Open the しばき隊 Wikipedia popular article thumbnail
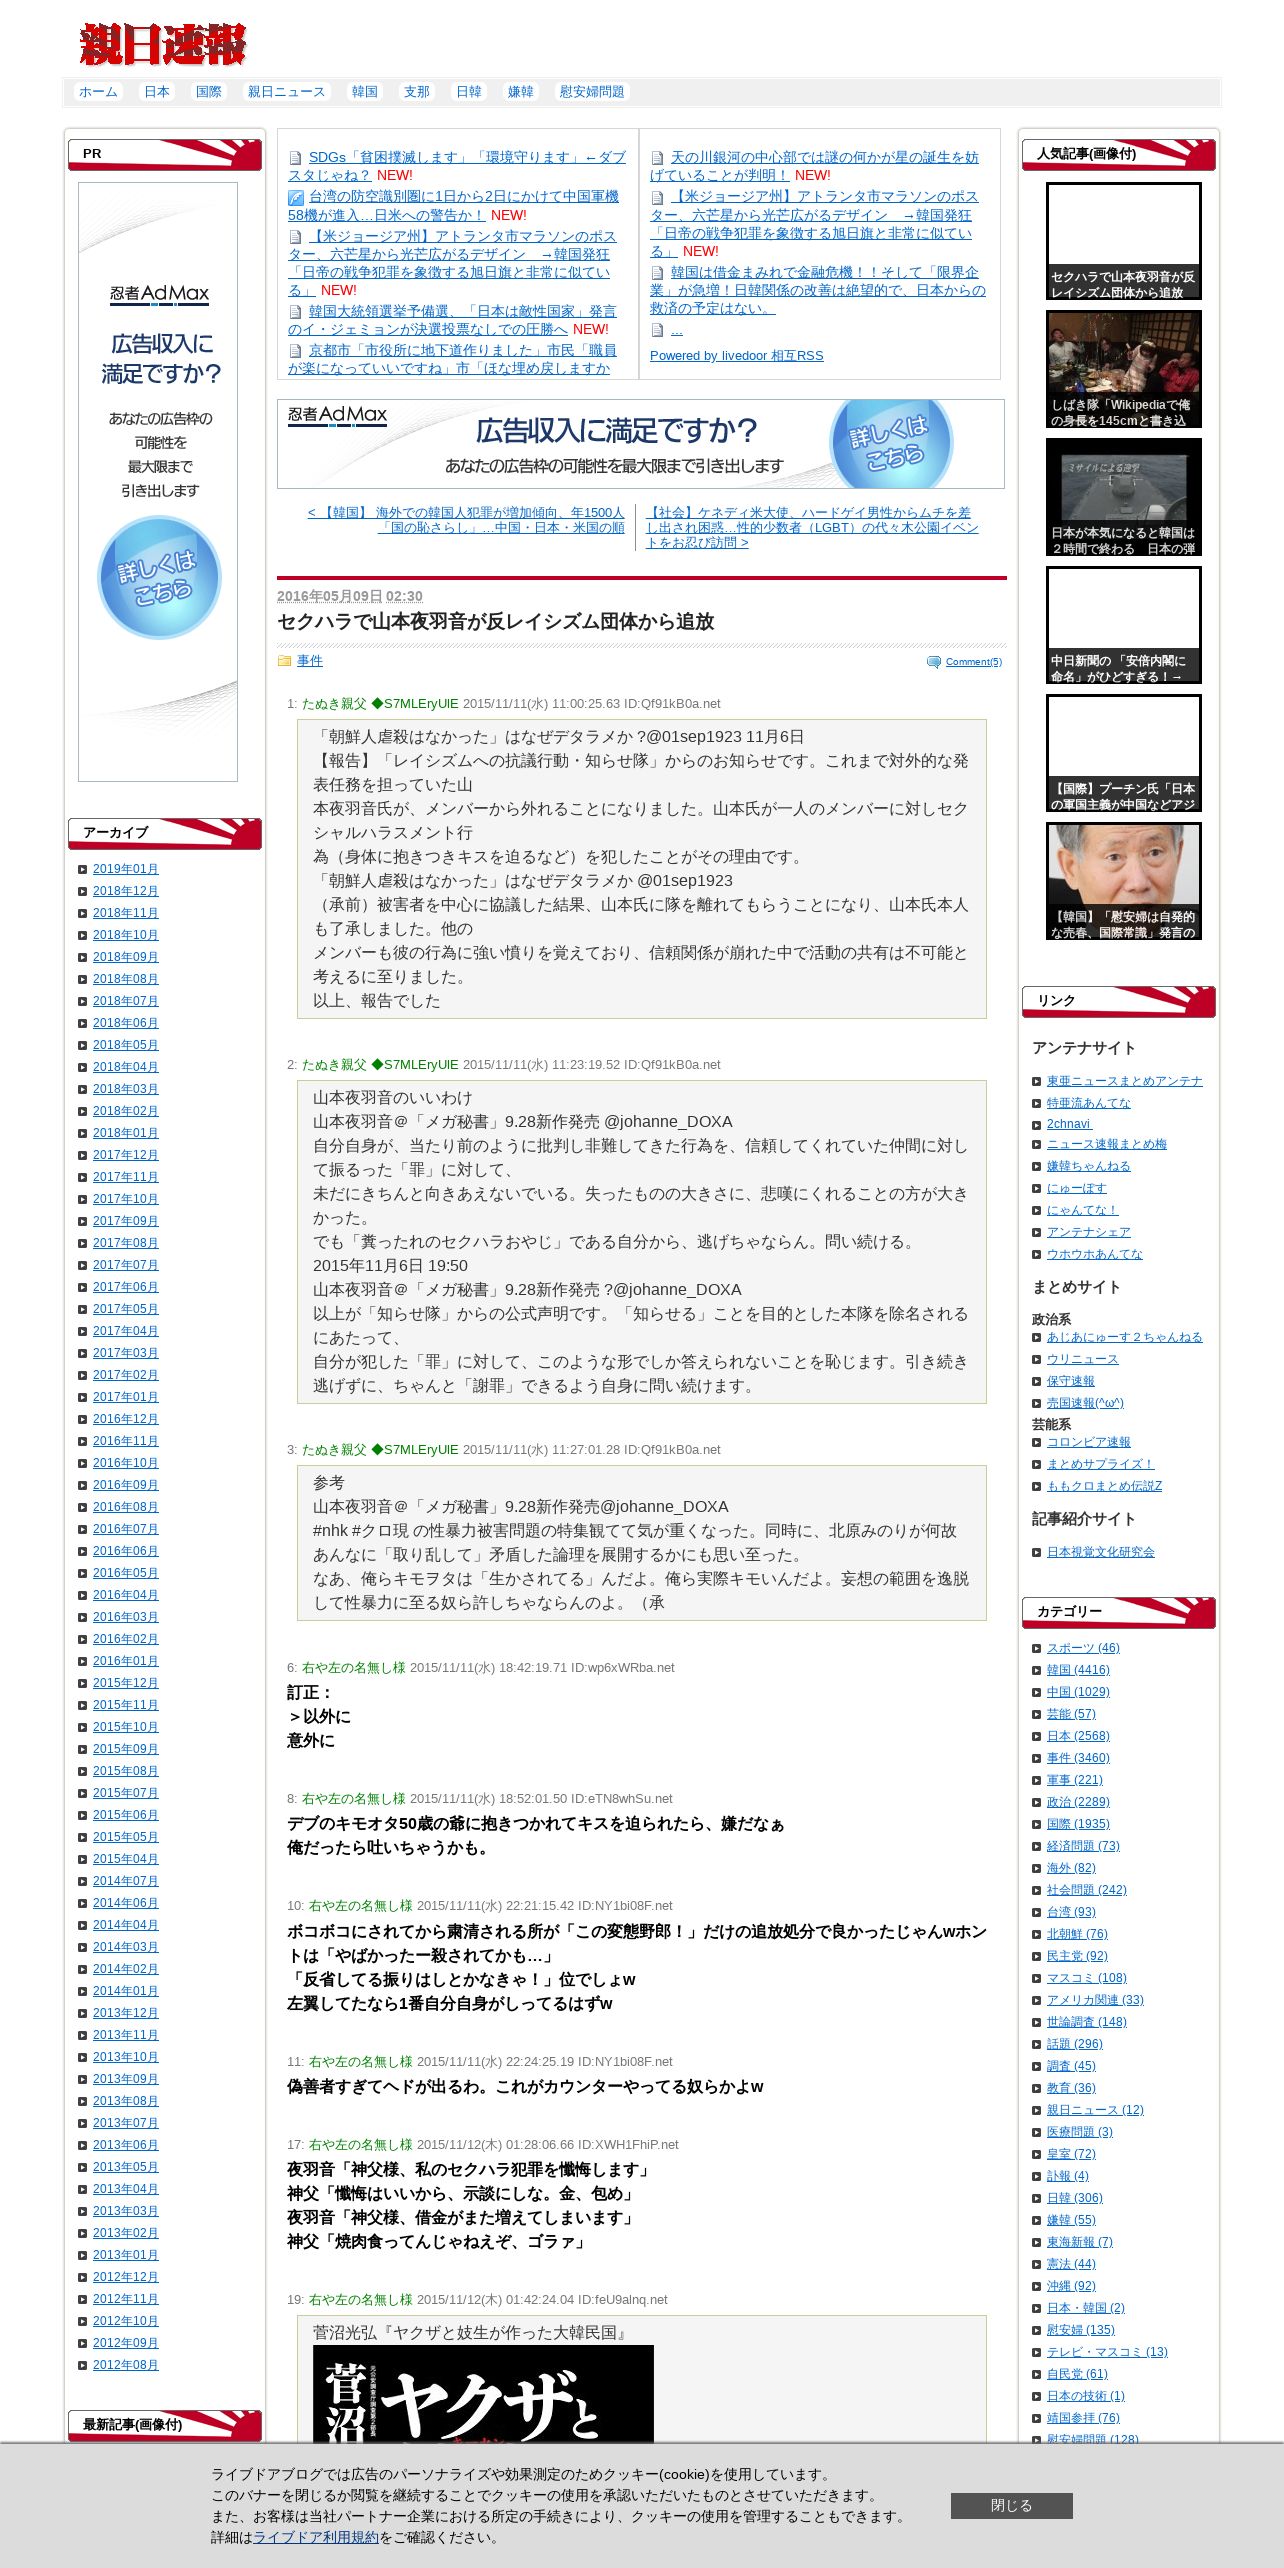This screenshot has width=1284, height=2568. pos(1124,369)
